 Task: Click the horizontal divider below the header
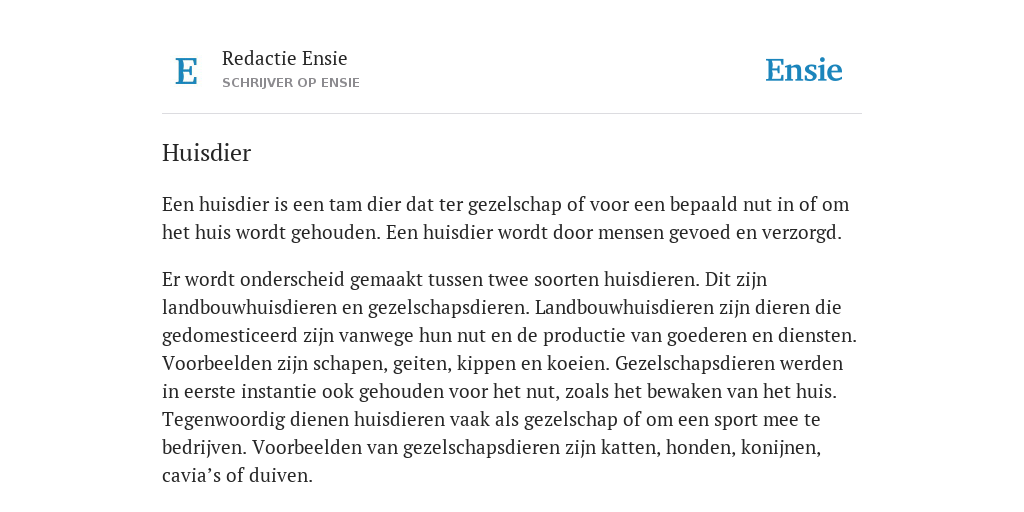point(512,114)
